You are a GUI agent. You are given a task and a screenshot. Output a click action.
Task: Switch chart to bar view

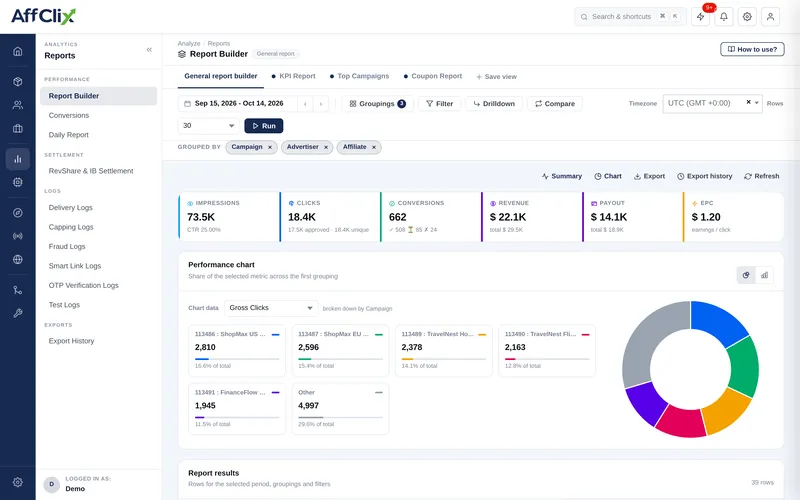point(764,275)
